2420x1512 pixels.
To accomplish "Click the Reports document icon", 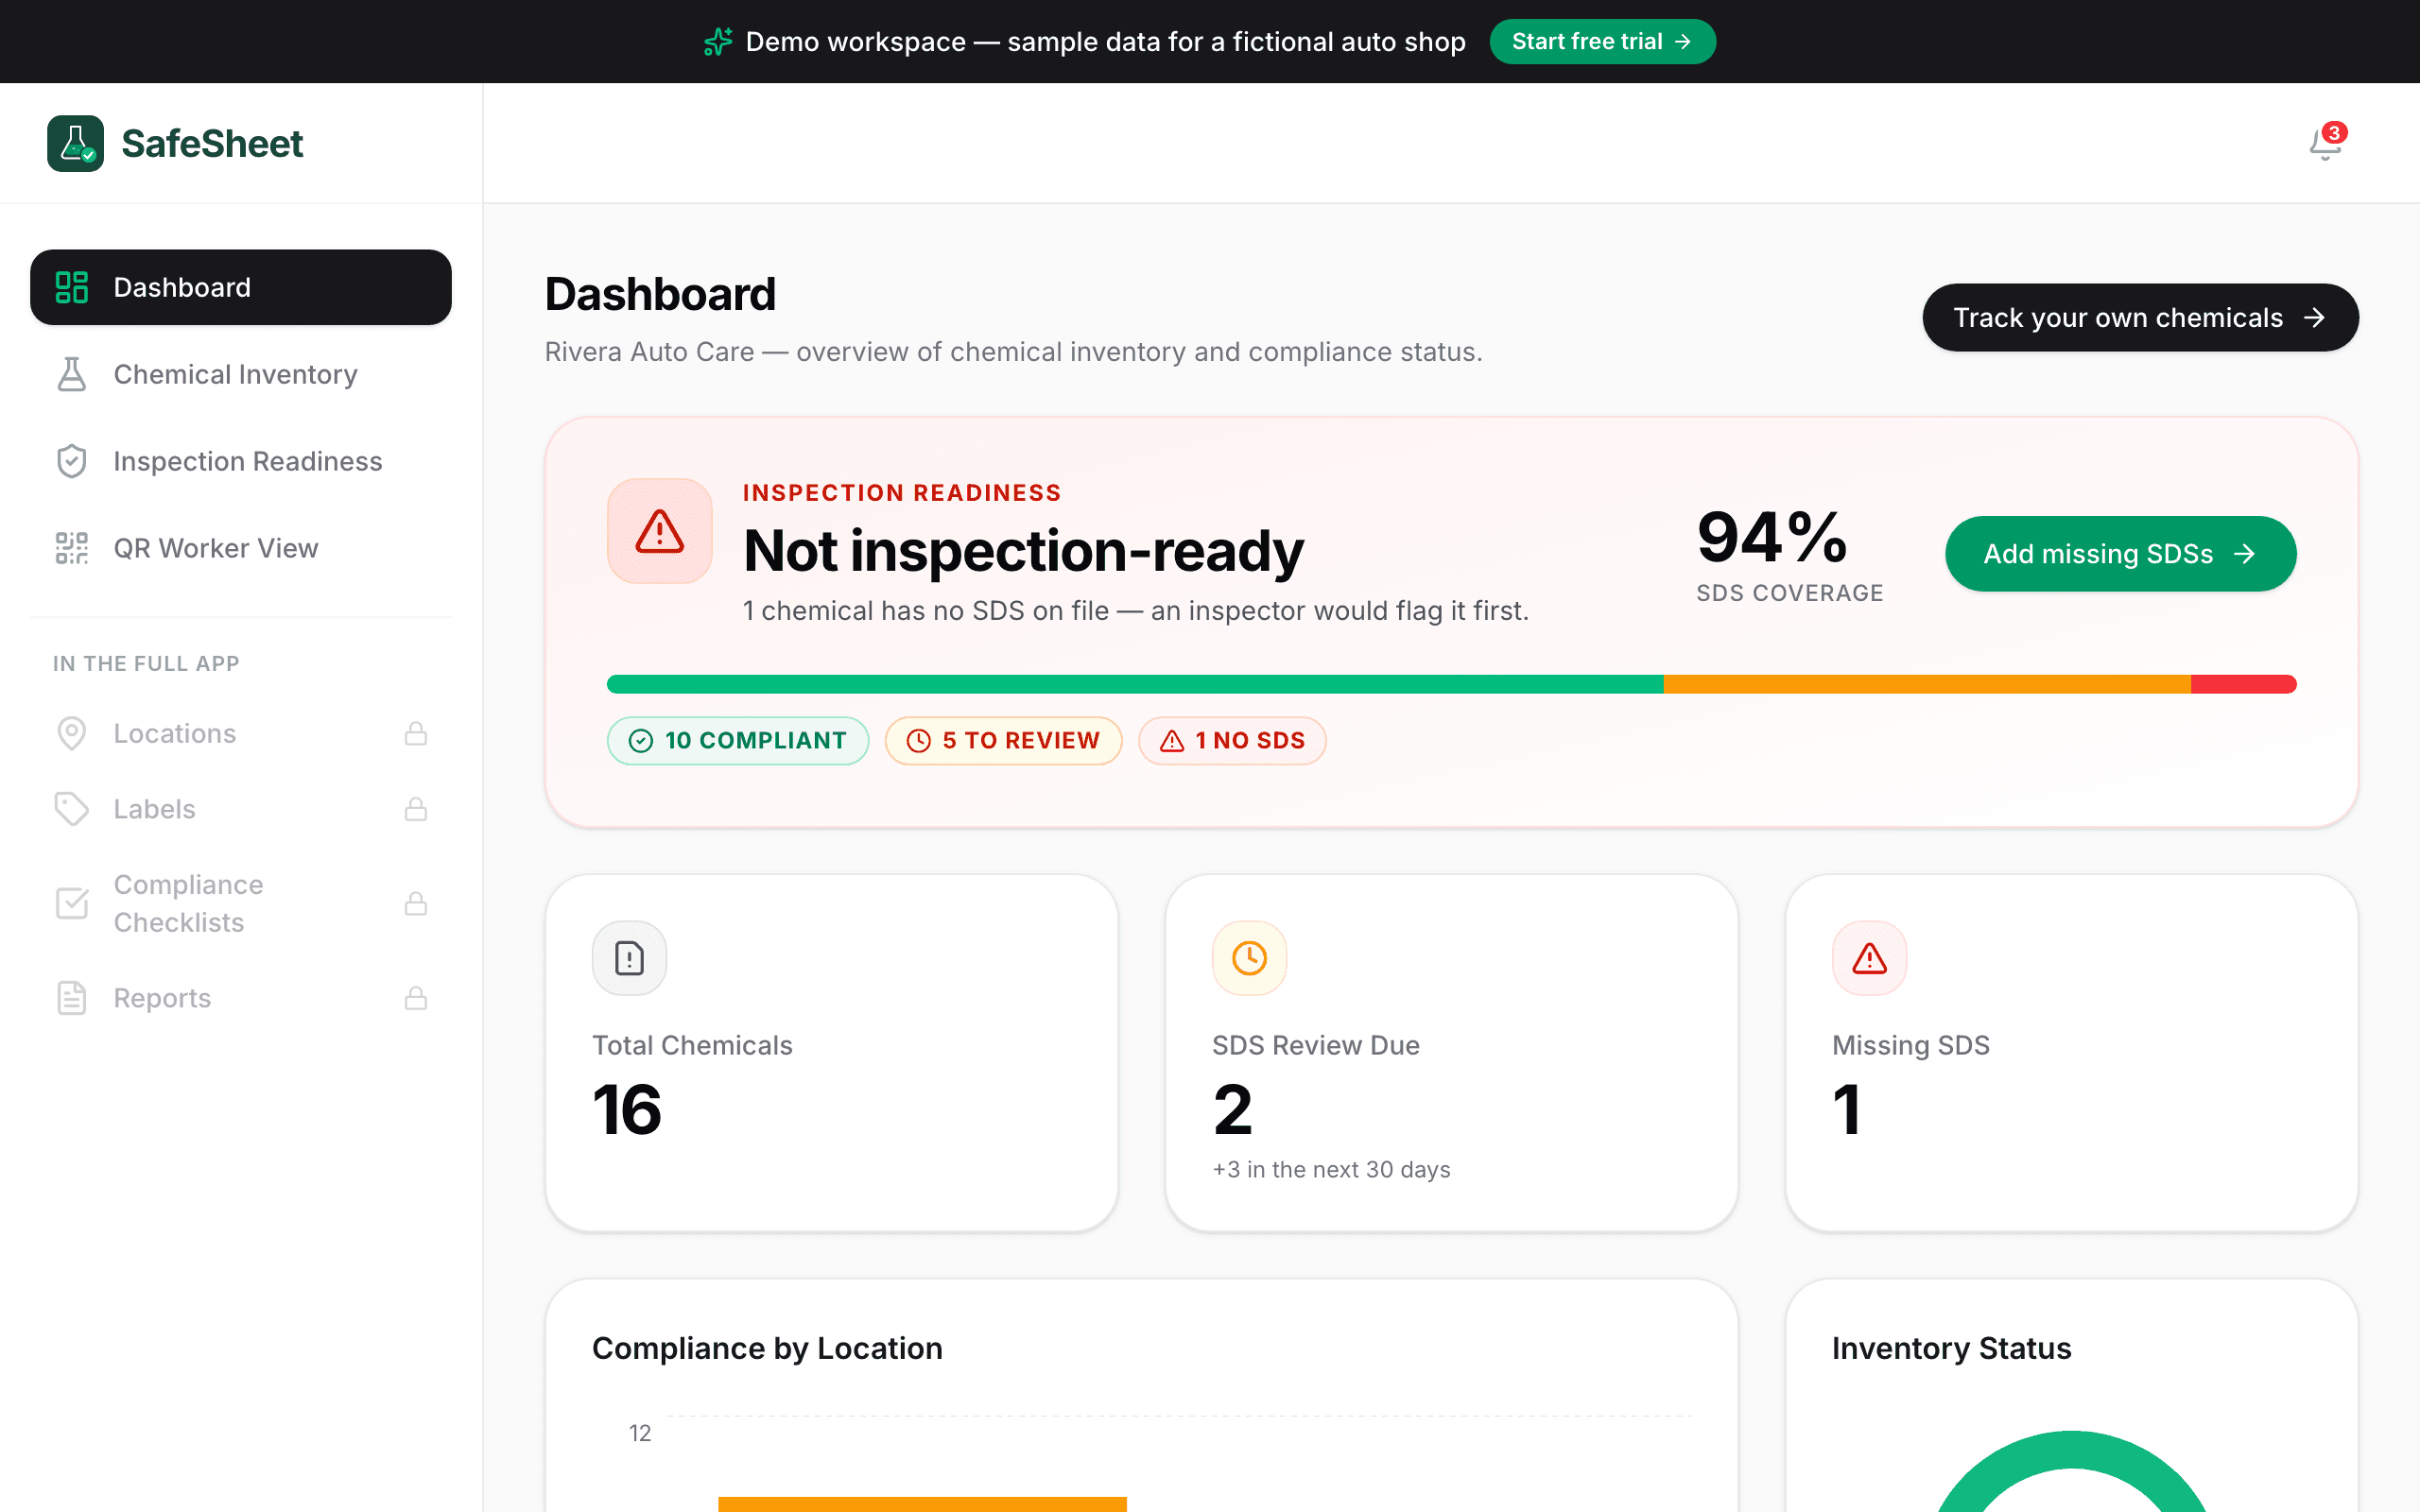I will [72, 998].
